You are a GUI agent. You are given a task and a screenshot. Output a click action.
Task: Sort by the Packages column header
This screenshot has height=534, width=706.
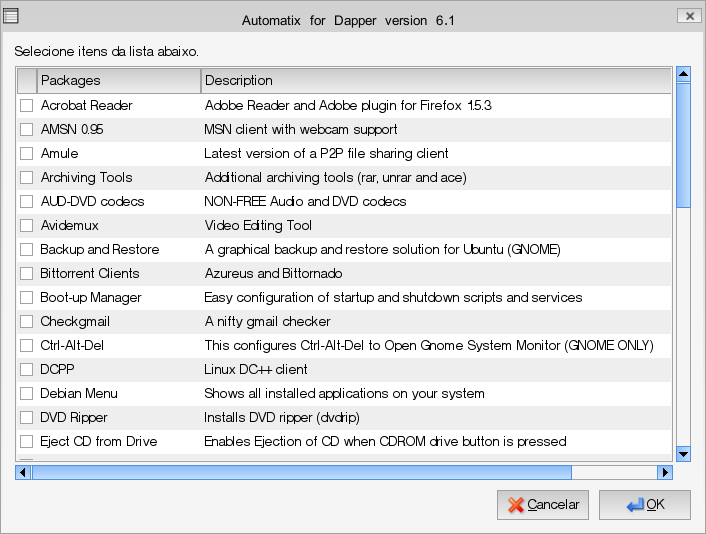pyautogui.click(x=118, y=81)
